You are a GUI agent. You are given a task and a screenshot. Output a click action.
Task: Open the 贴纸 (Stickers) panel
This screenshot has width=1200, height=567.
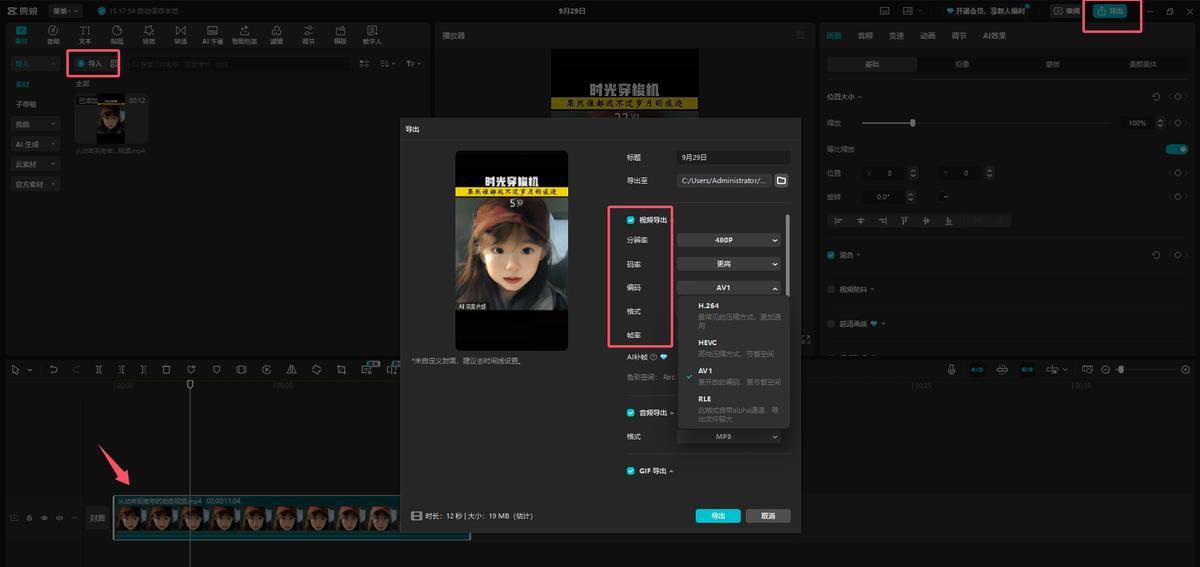[x=117, y=35]
